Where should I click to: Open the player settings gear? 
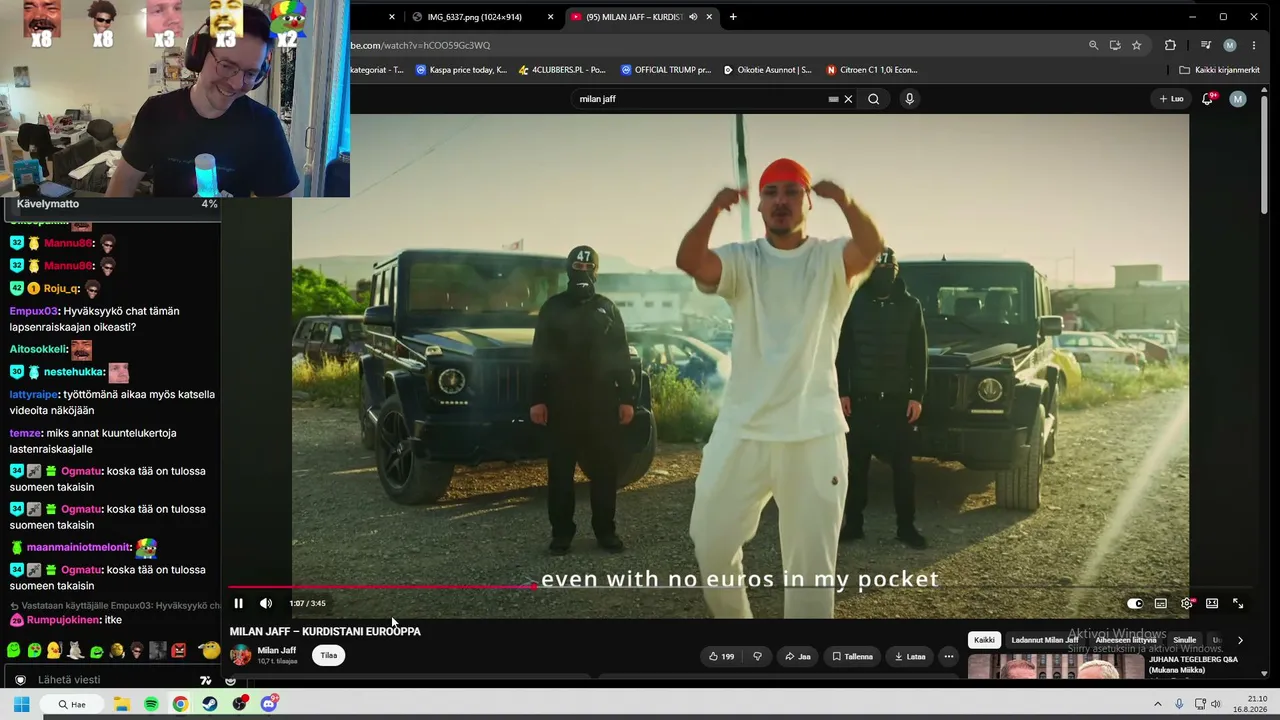coord(1187,603)
